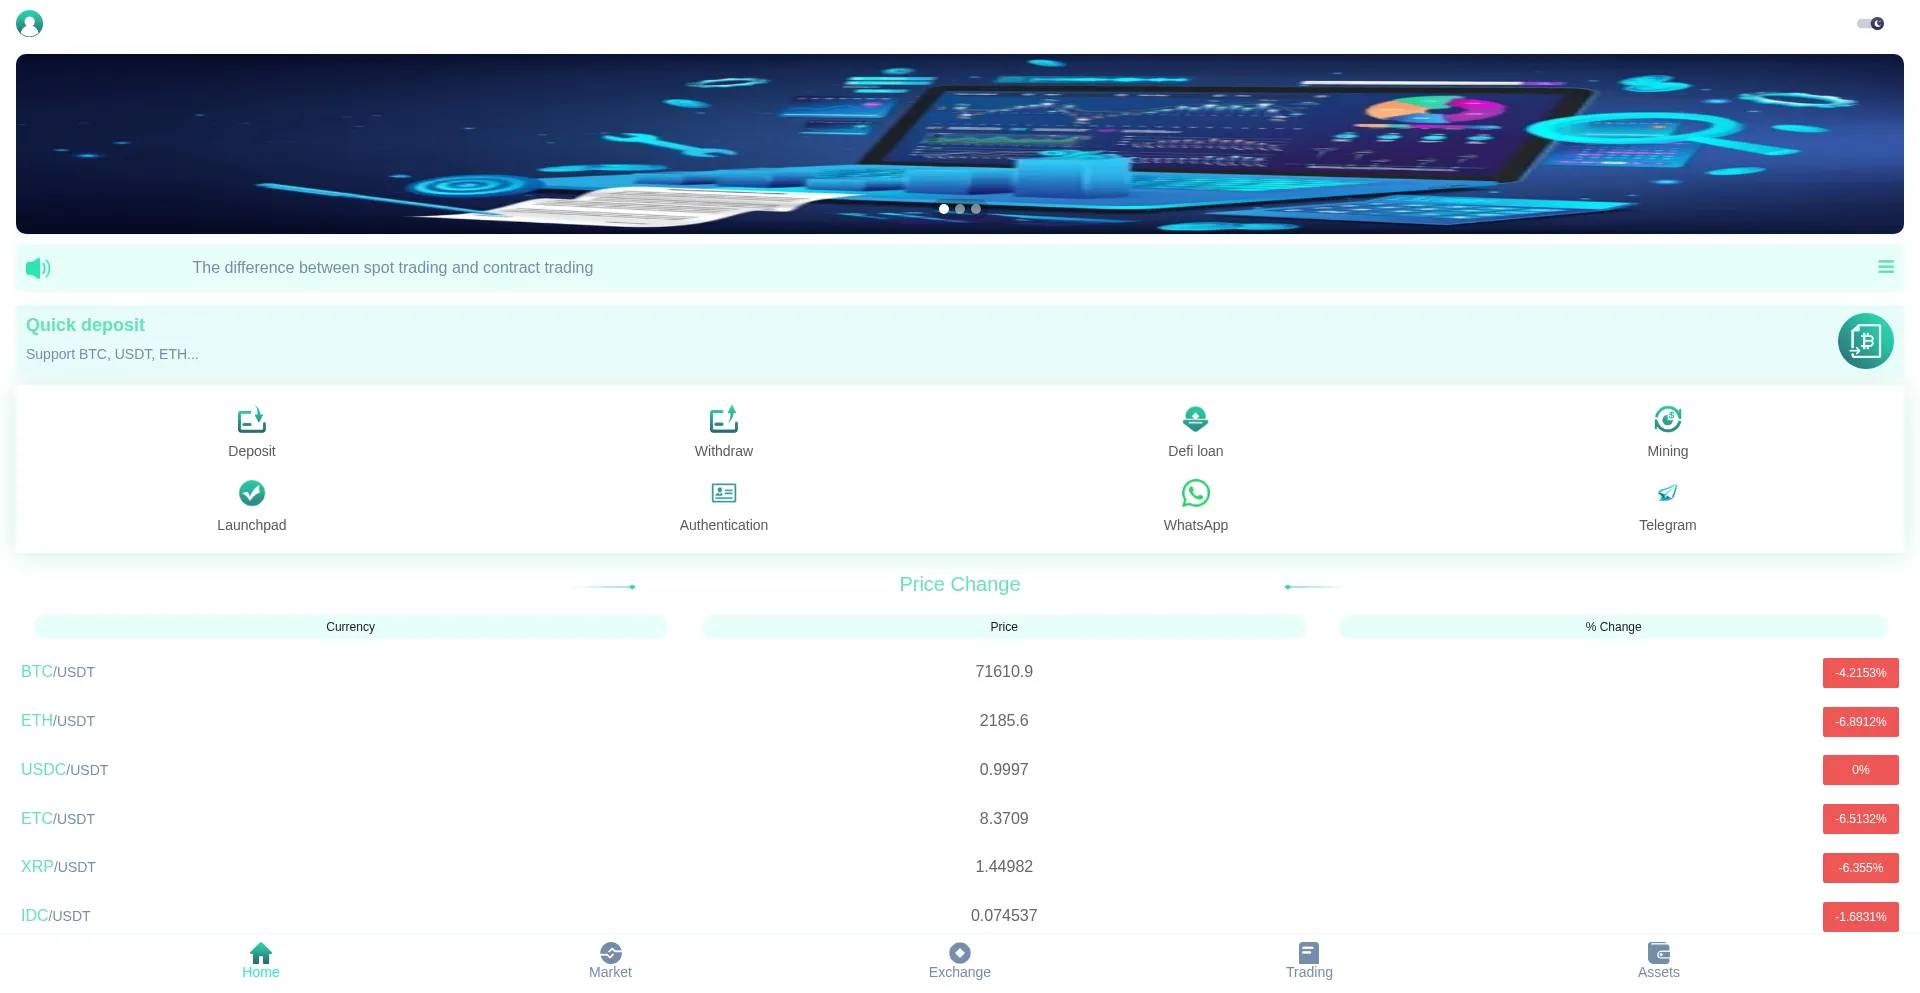Open the announcements list menu icon
The height and width of the screenshot is (993, 1920).
click(1886, 267)
